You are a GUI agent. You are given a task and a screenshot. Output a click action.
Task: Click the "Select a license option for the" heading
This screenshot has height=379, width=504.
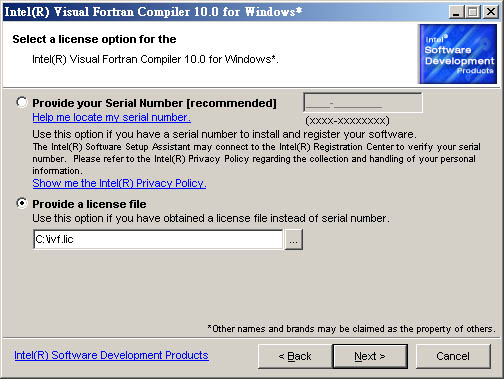point(94,39)
